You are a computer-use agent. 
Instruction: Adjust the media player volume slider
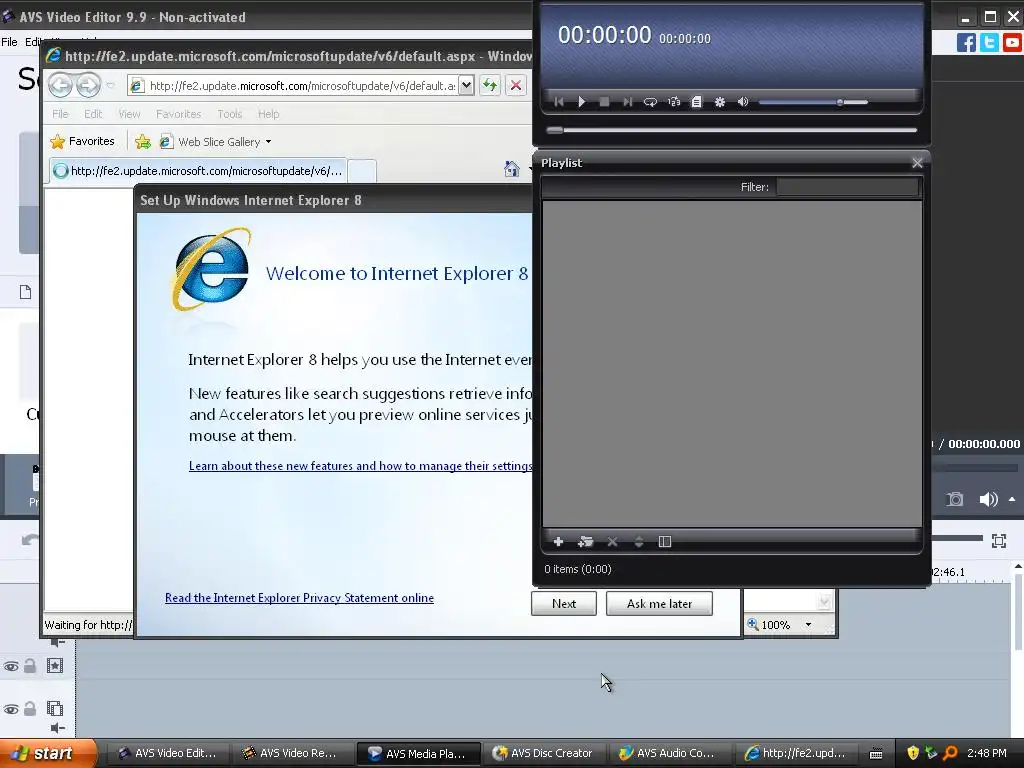click(813, 102)
